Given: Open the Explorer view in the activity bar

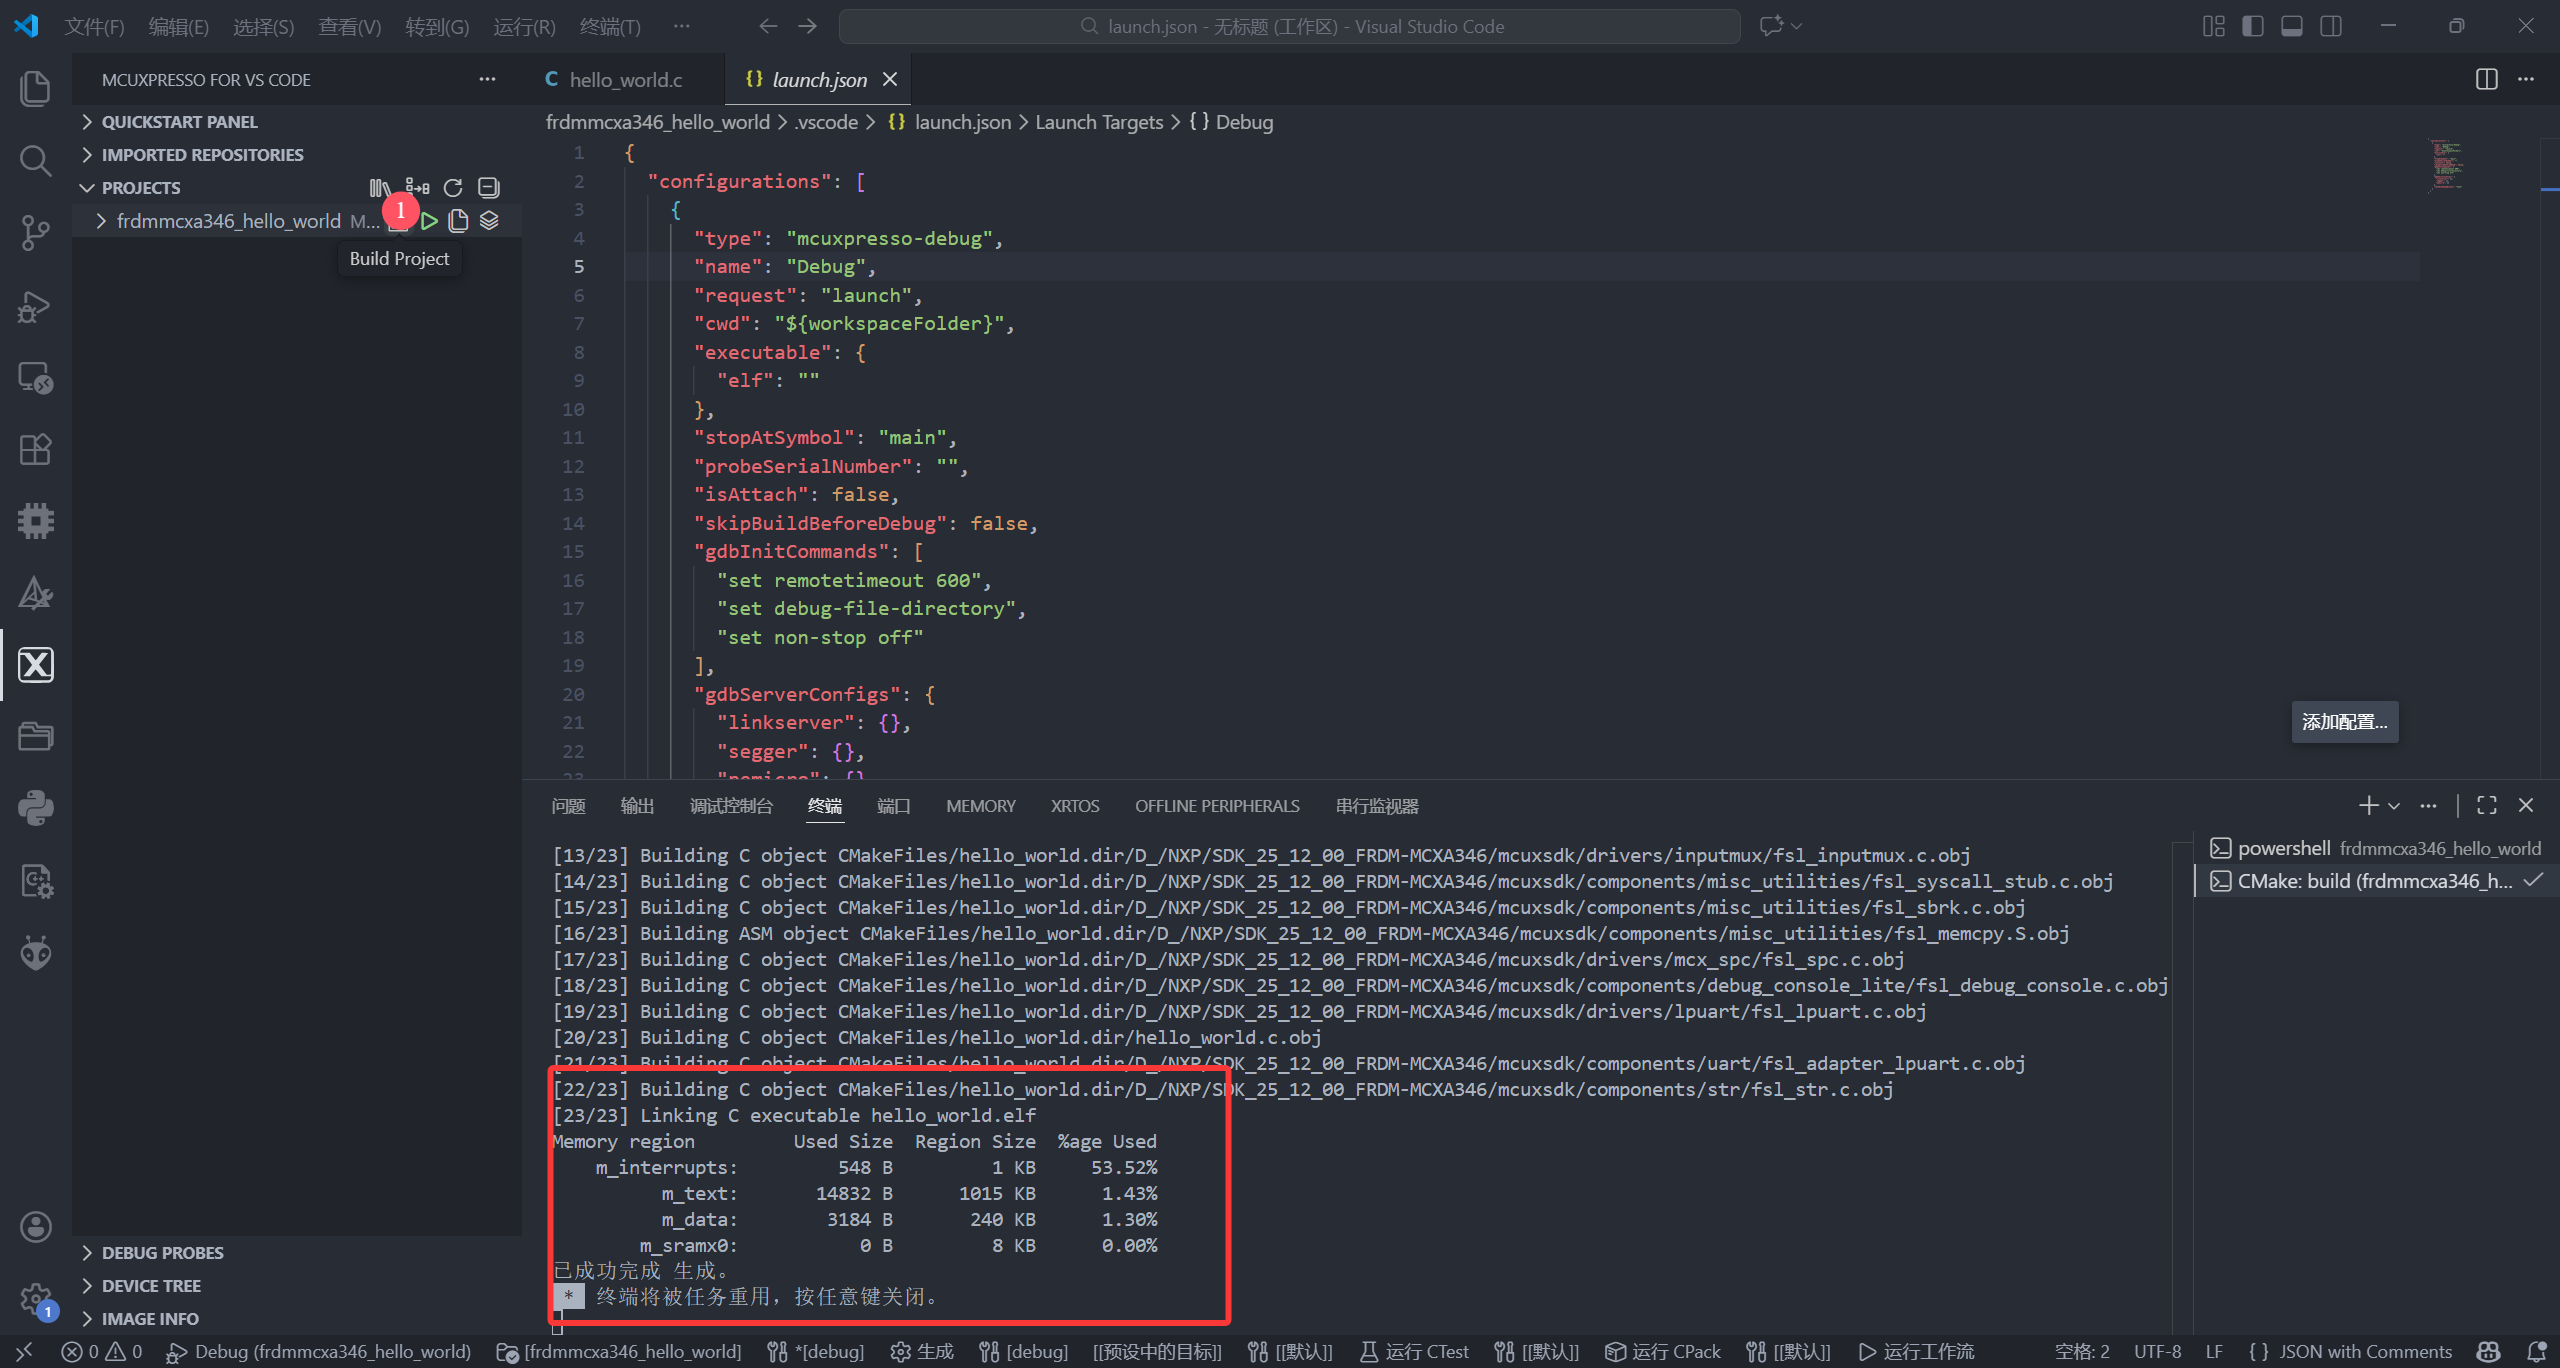Looking at the screenshot, I should click(x=36, y=88).
